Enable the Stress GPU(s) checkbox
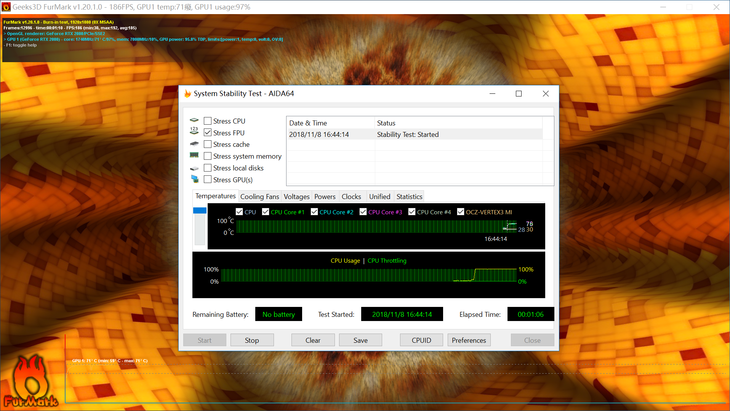Screen dimensions: 730x411 [208, 180]
